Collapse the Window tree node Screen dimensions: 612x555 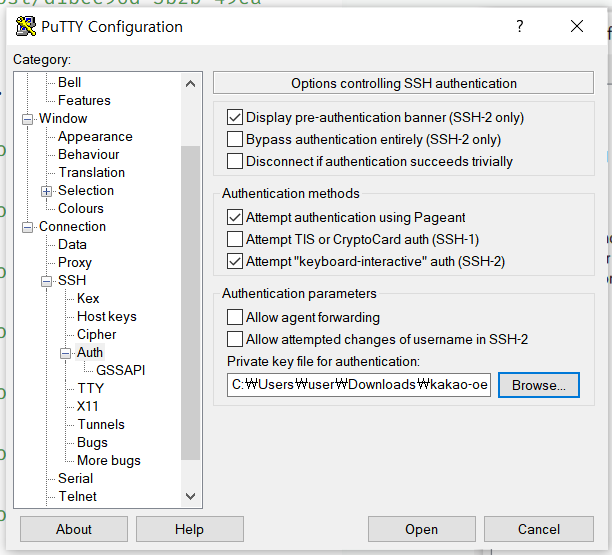[x=27, y=119]
